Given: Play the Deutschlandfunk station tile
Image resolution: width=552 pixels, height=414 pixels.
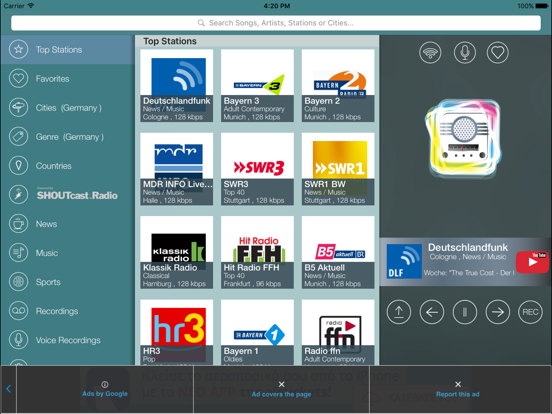Looking at the screenshot, I should [177, 86].
